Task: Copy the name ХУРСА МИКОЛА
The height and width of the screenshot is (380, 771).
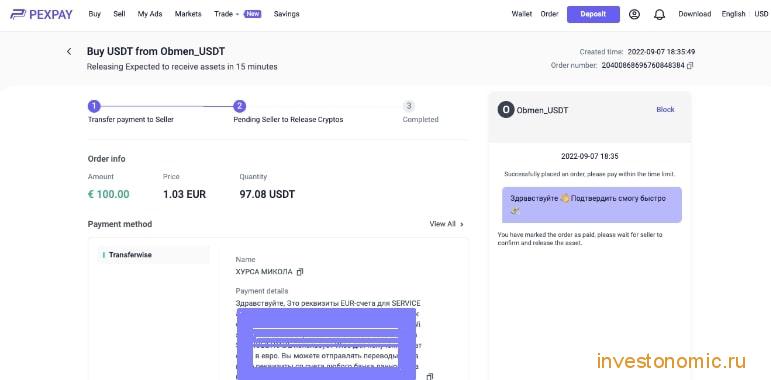Action: coord(300,271)
